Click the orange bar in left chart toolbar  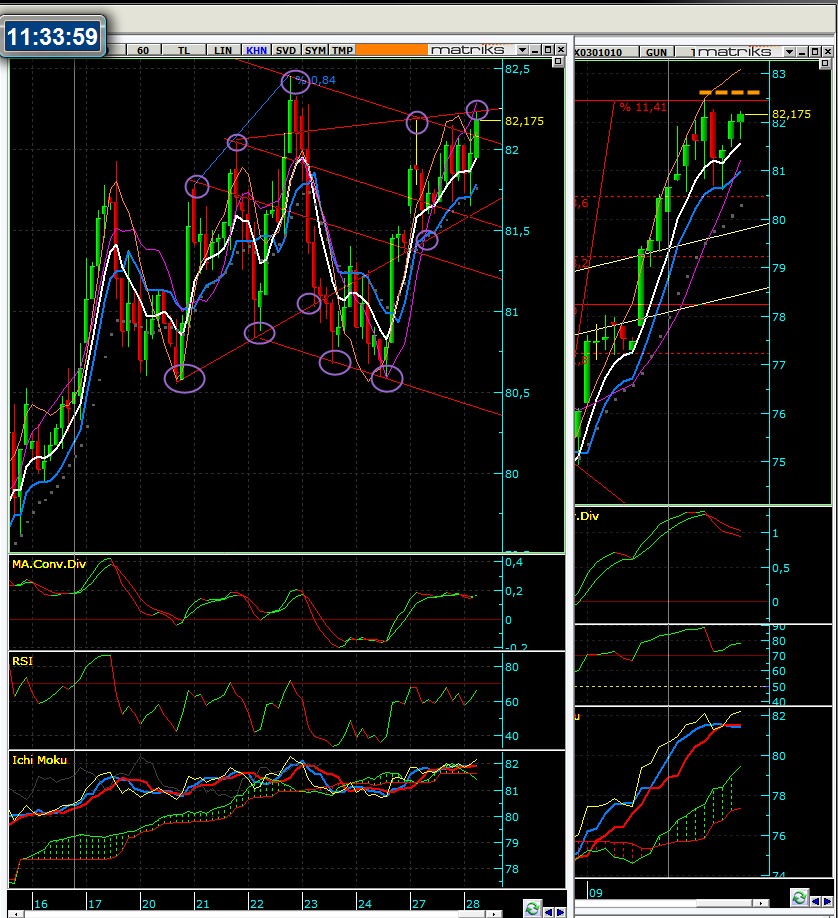click(x=390, y=50)
